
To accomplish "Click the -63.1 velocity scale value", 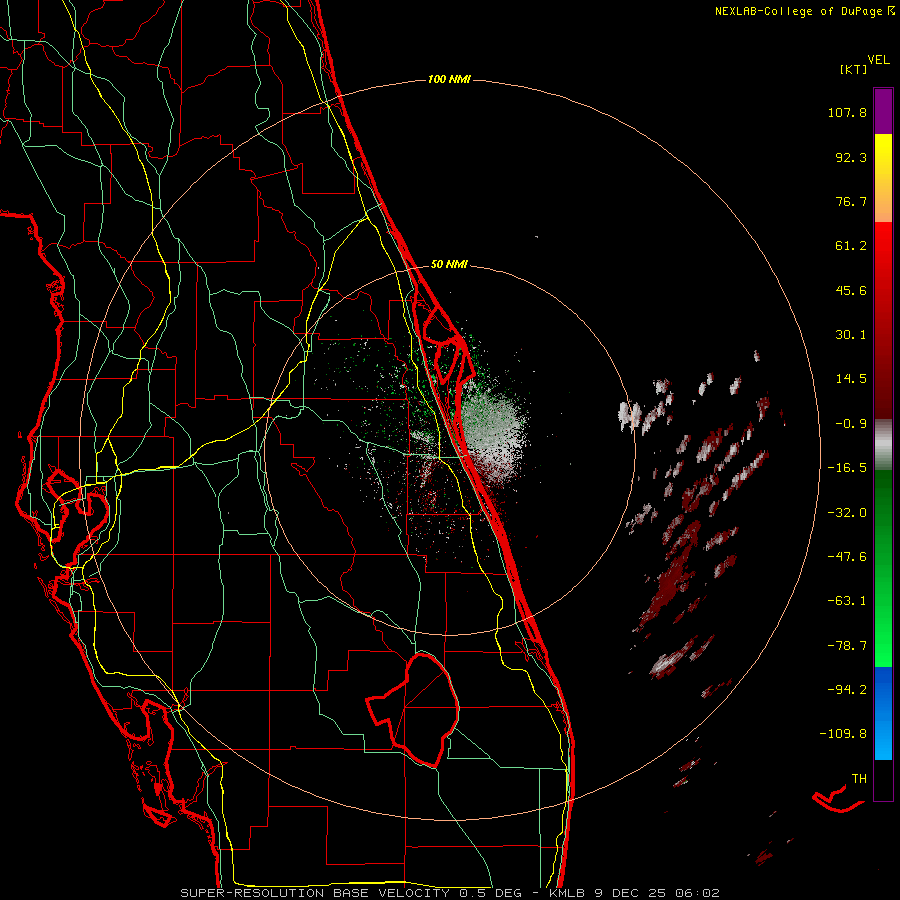I will (847, 601).
